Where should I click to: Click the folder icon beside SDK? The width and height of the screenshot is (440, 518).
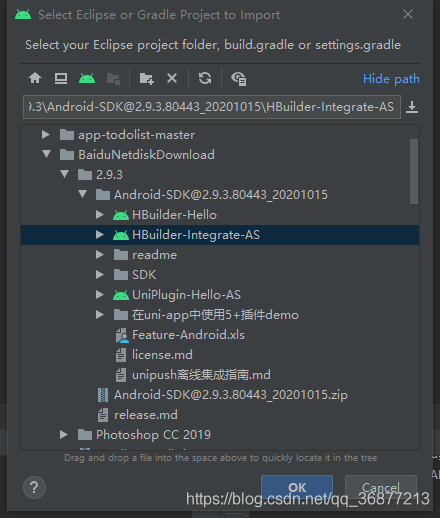121,275
